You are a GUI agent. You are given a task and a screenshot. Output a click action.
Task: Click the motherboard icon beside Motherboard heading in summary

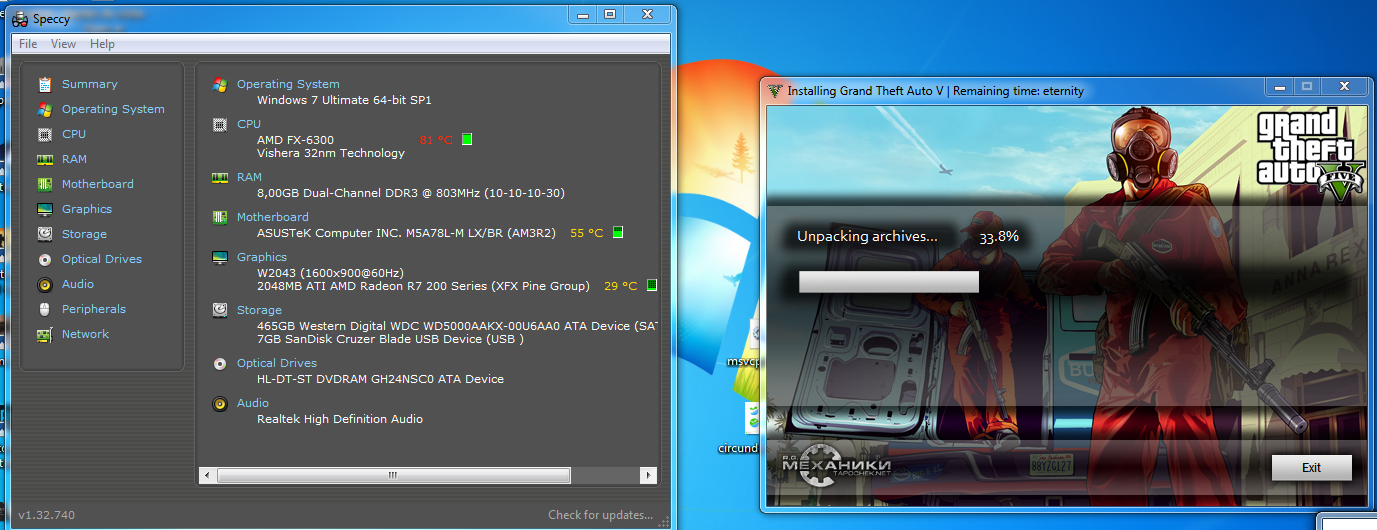point(219,217)
